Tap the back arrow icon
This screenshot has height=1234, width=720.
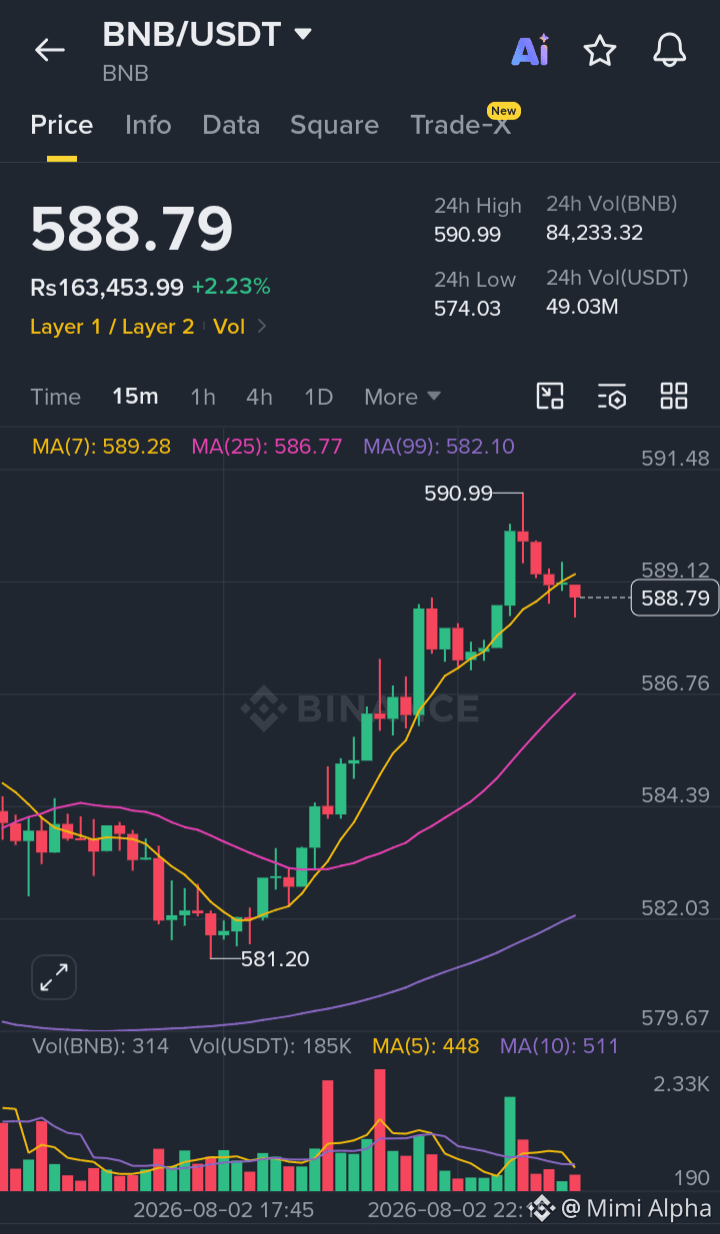point(49,50)
